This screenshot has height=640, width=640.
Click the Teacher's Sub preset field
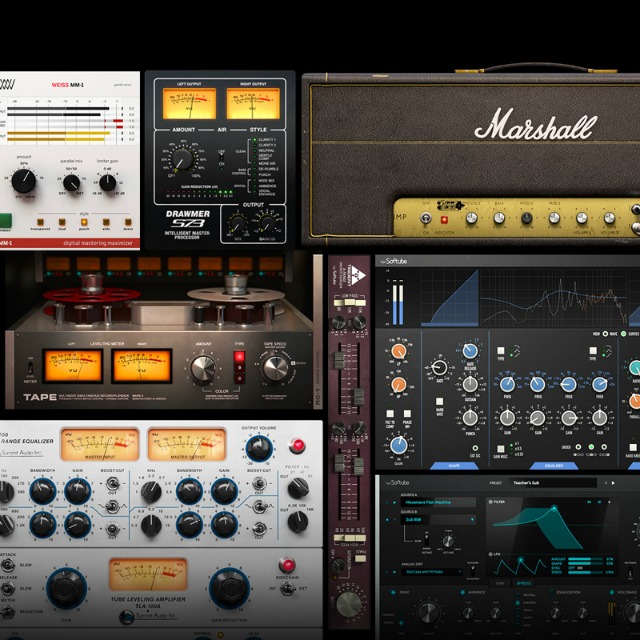pos(554,483)
